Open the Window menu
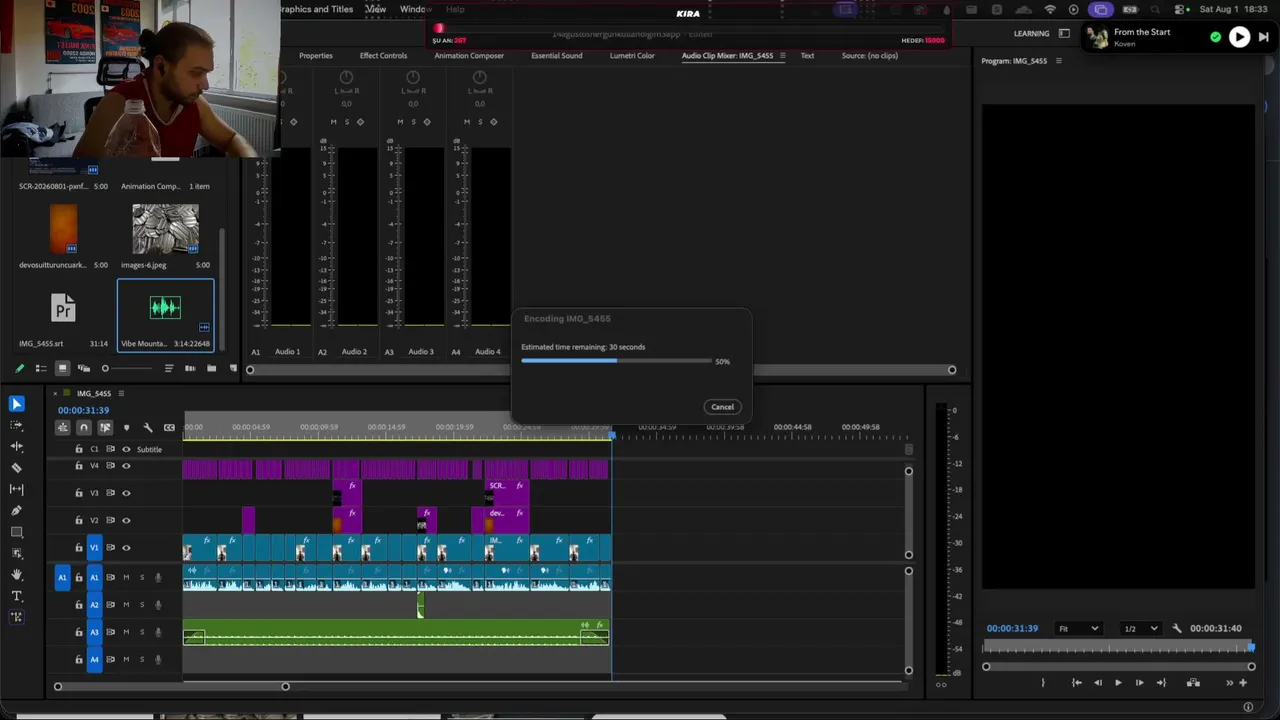 click(415, 9)
